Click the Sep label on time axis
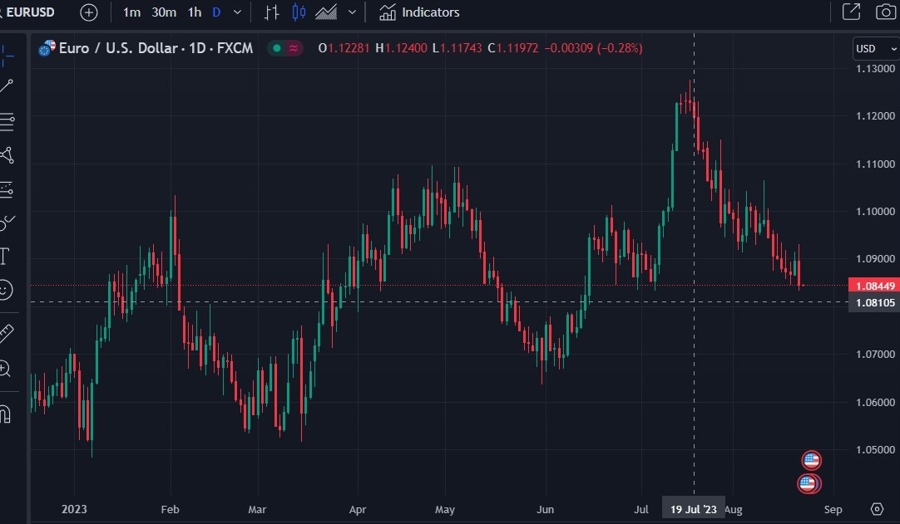The width and height of the screenshot is (900, 524). [x=833, y=509]
